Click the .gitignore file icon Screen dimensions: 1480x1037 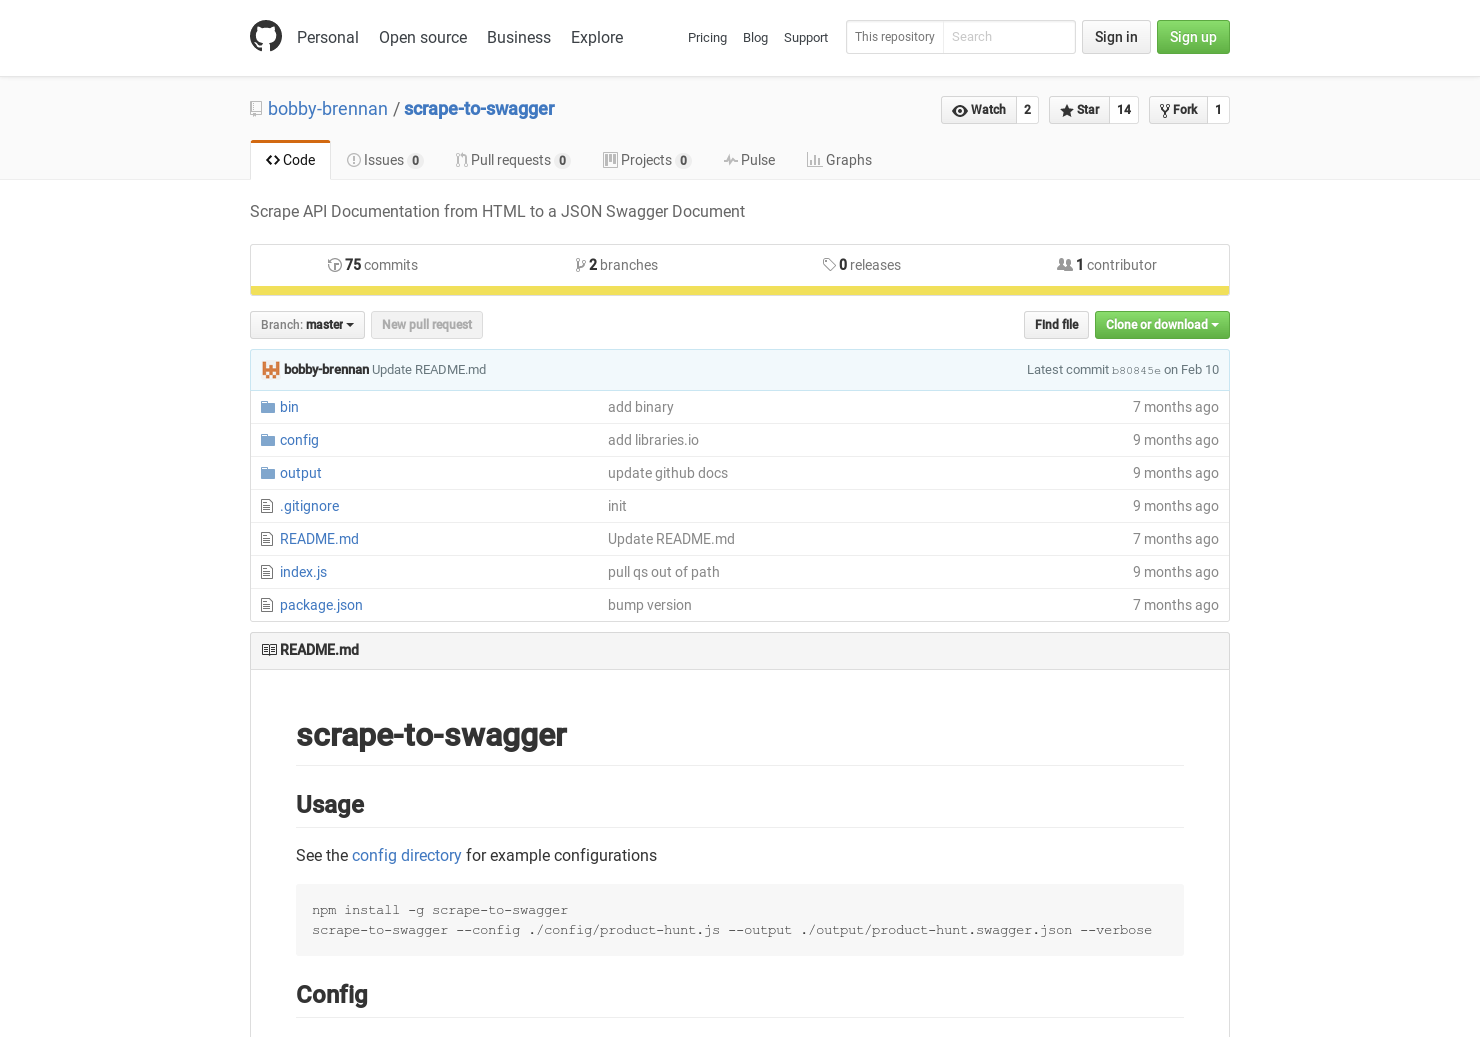coord(267,506)
